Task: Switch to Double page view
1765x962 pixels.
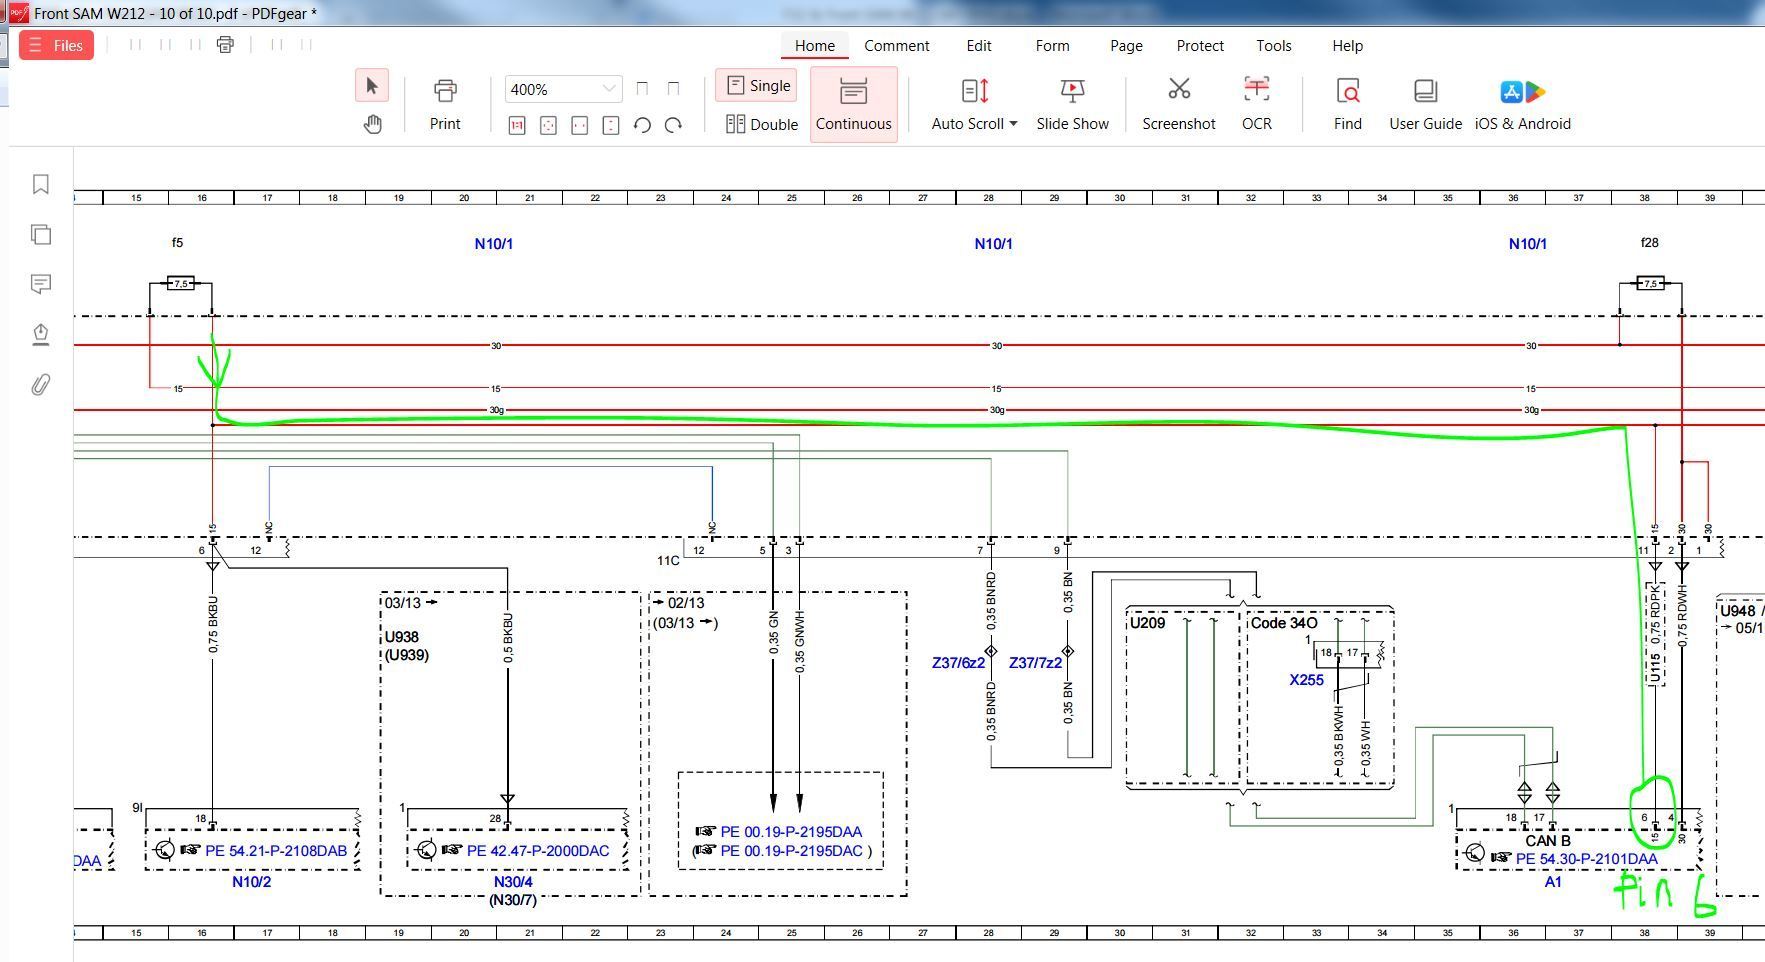Action: [762, 124]
